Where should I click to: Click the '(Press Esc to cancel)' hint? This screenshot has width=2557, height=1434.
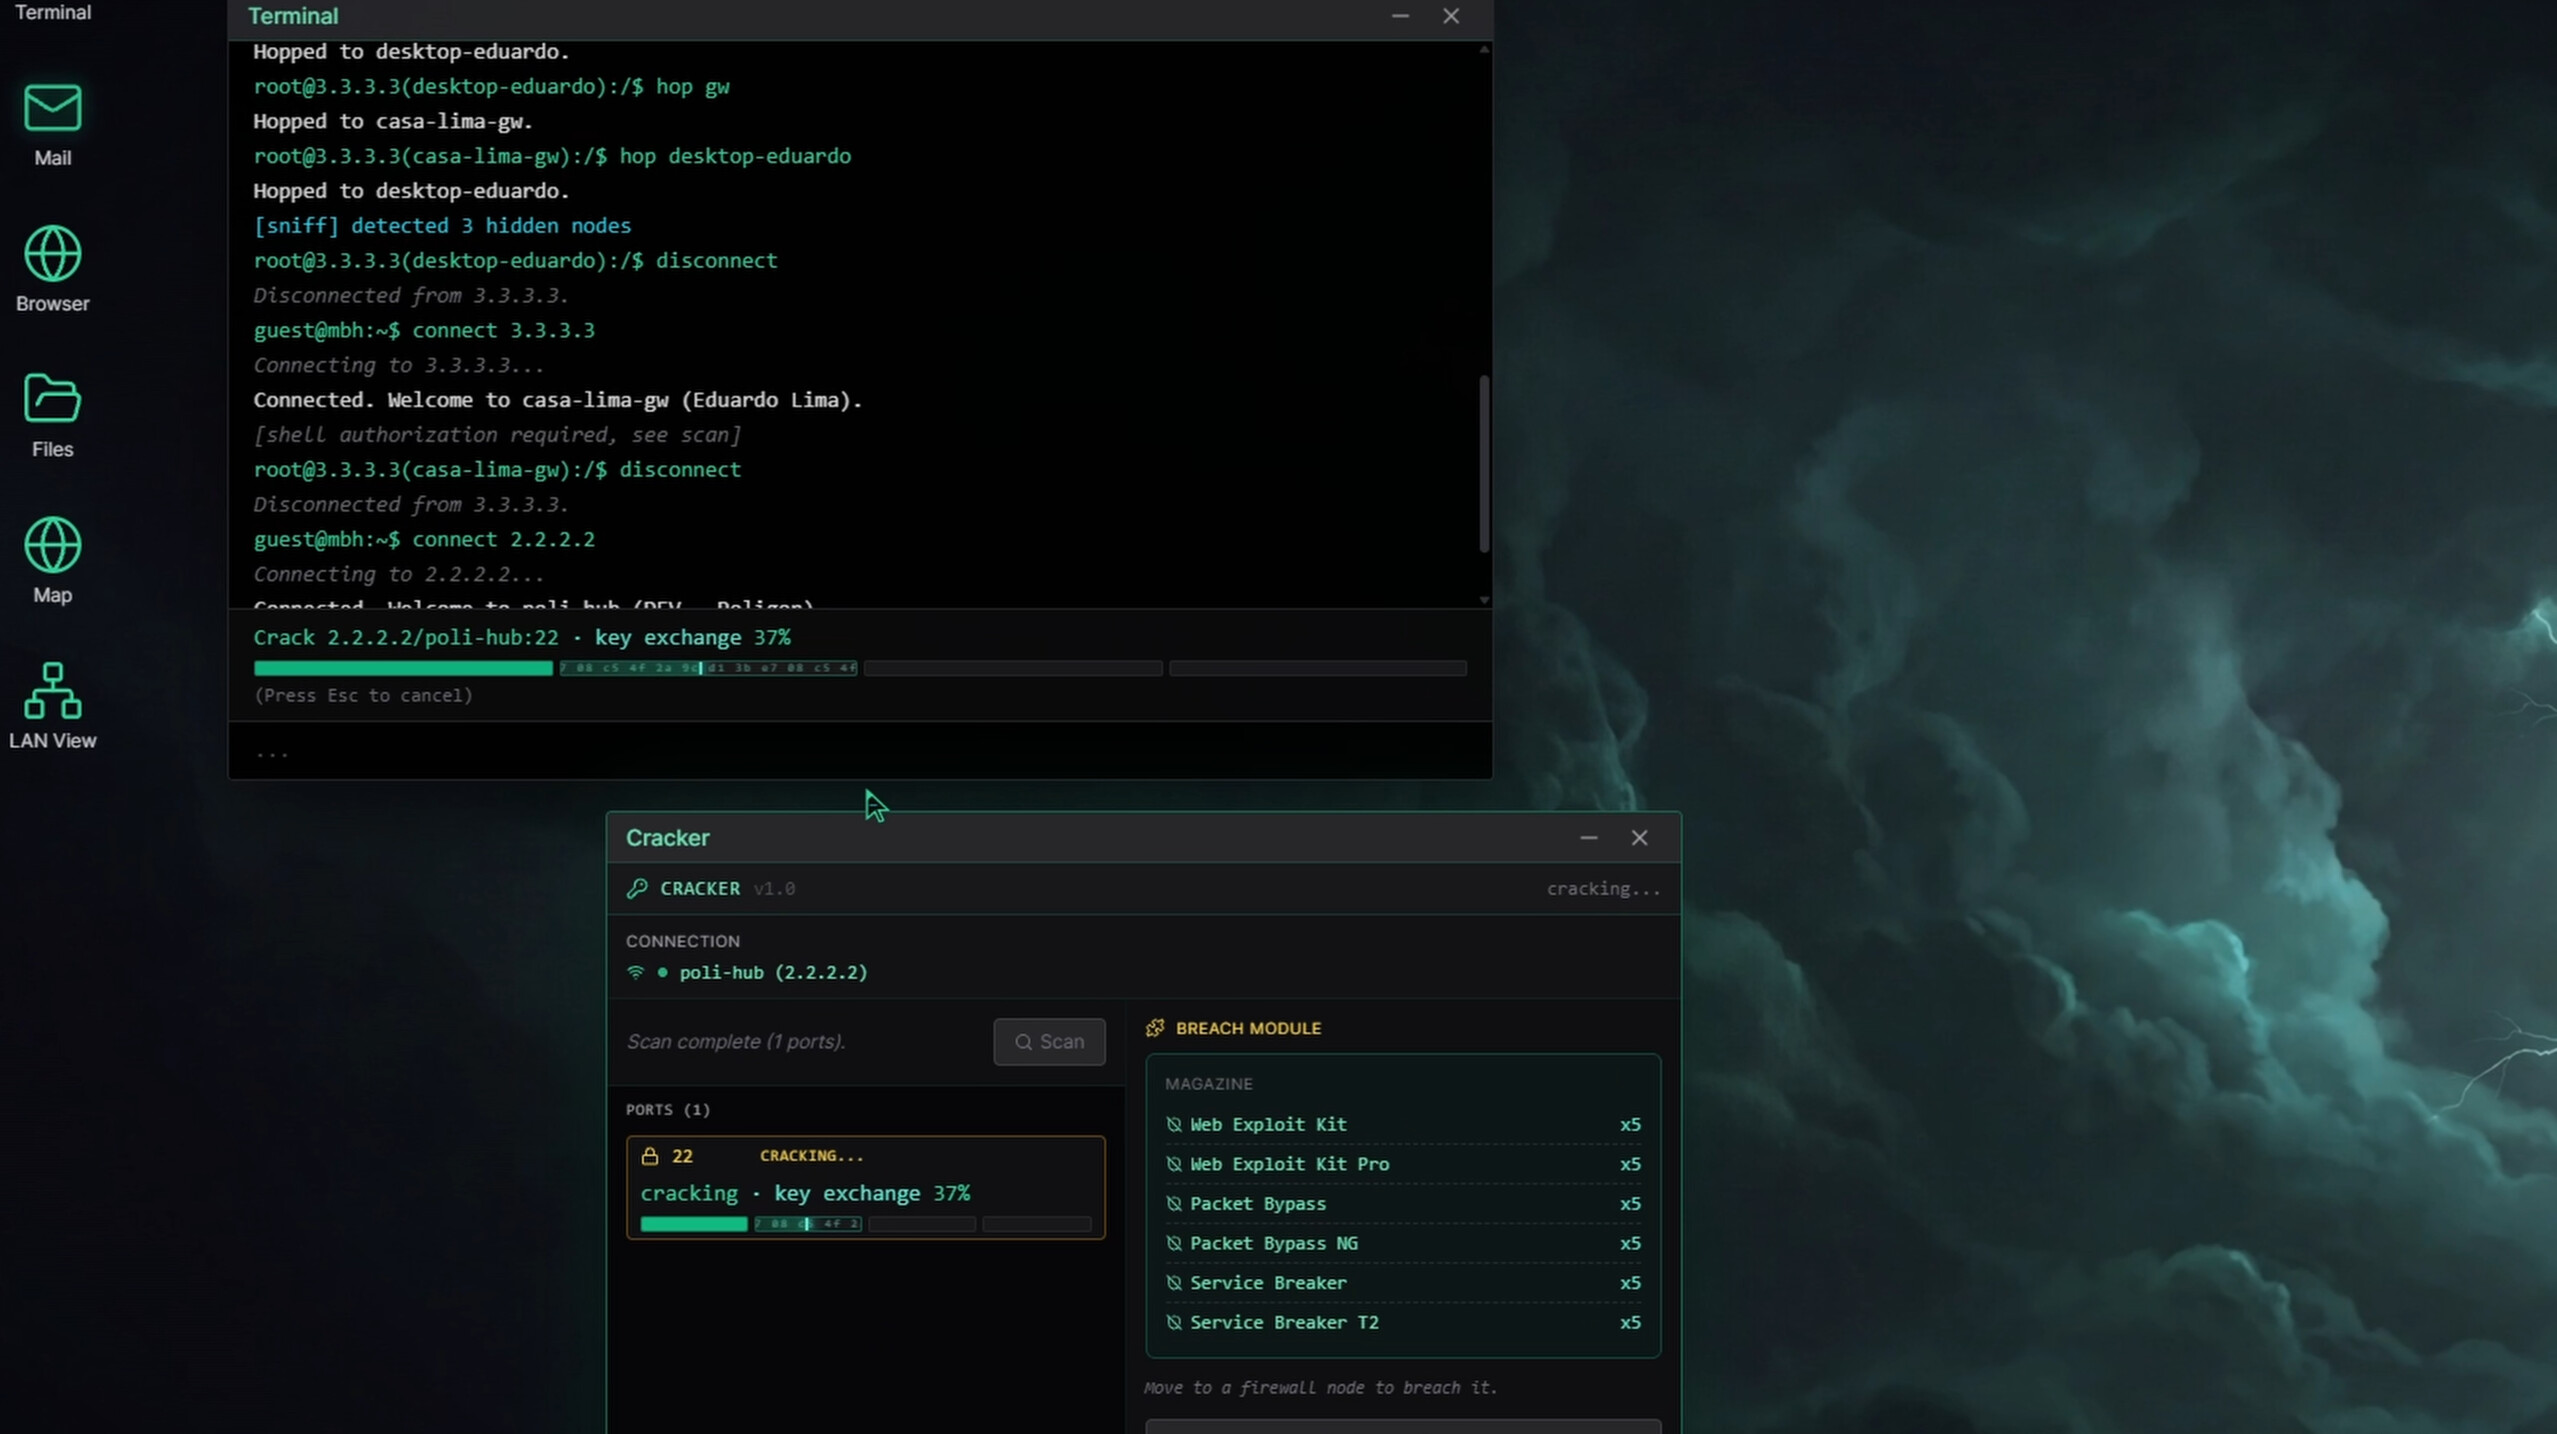pos(363,695)
